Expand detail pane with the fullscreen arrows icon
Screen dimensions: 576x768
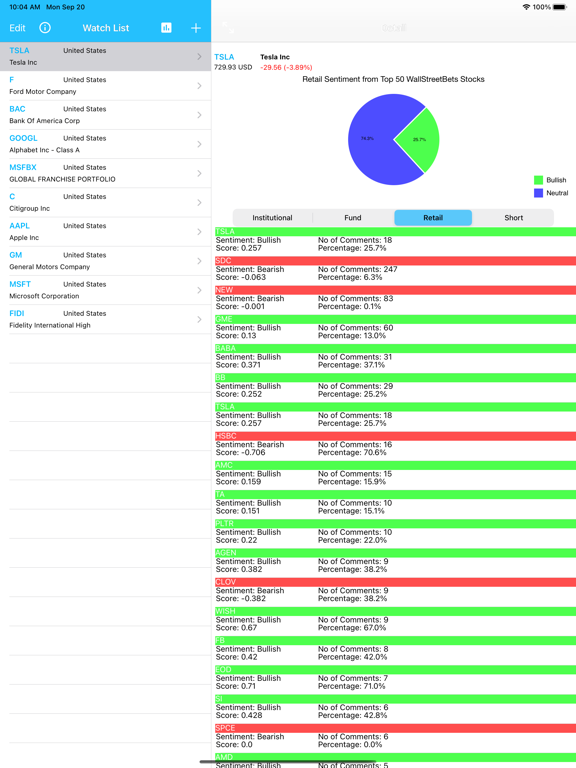[x=228, y=27]
